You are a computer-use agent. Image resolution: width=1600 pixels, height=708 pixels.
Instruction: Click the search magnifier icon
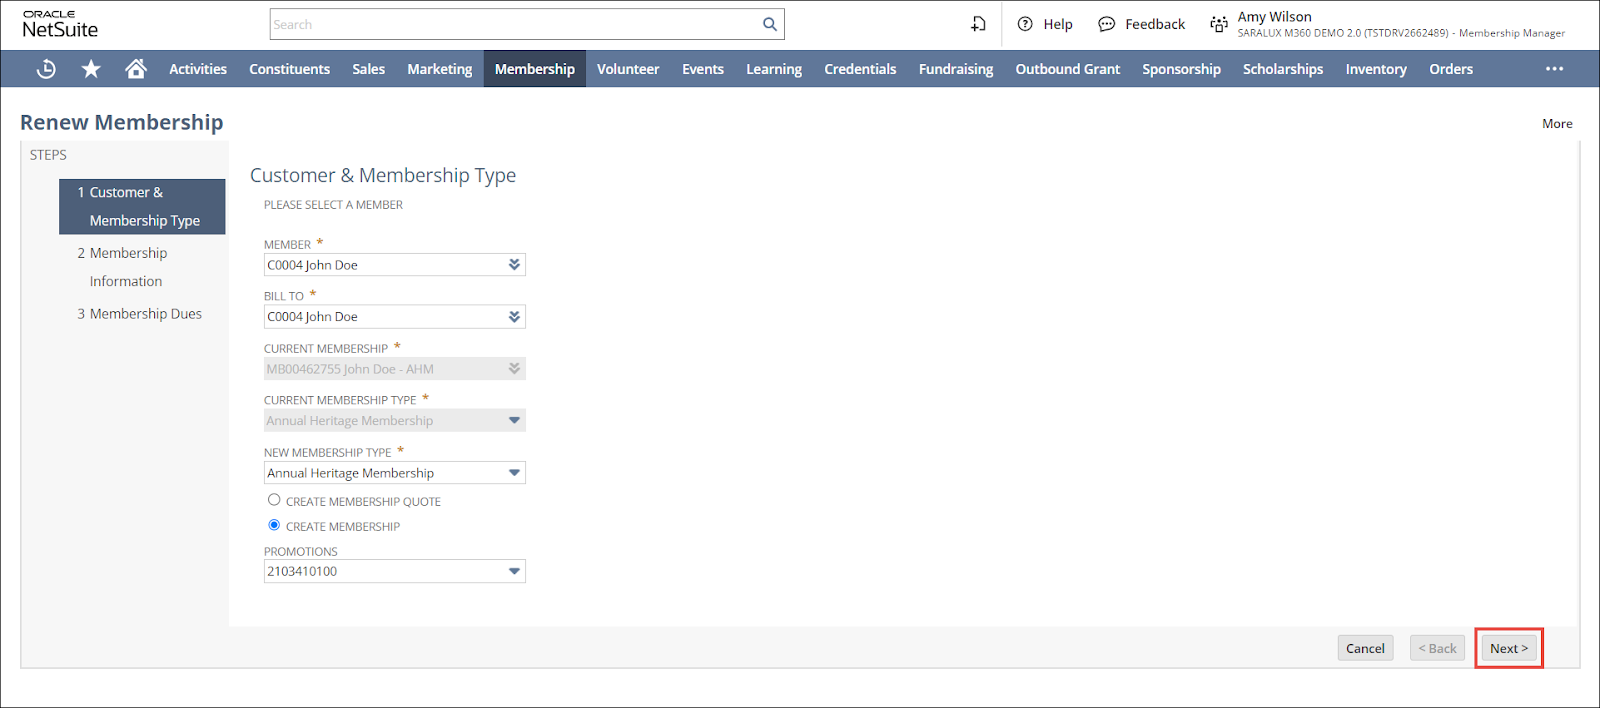(769, 24)
